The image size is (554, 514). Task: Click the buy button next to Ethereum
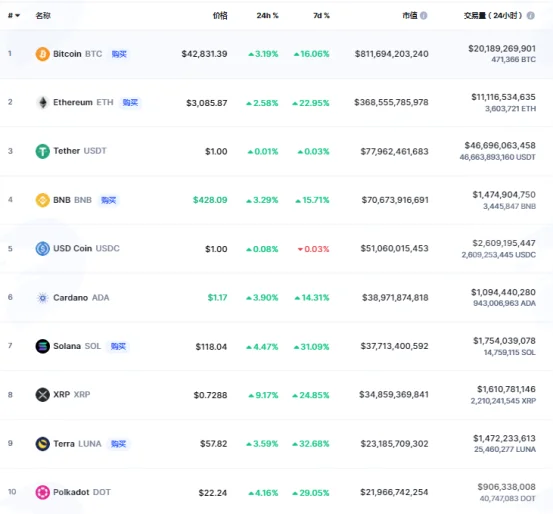(130, 102)
